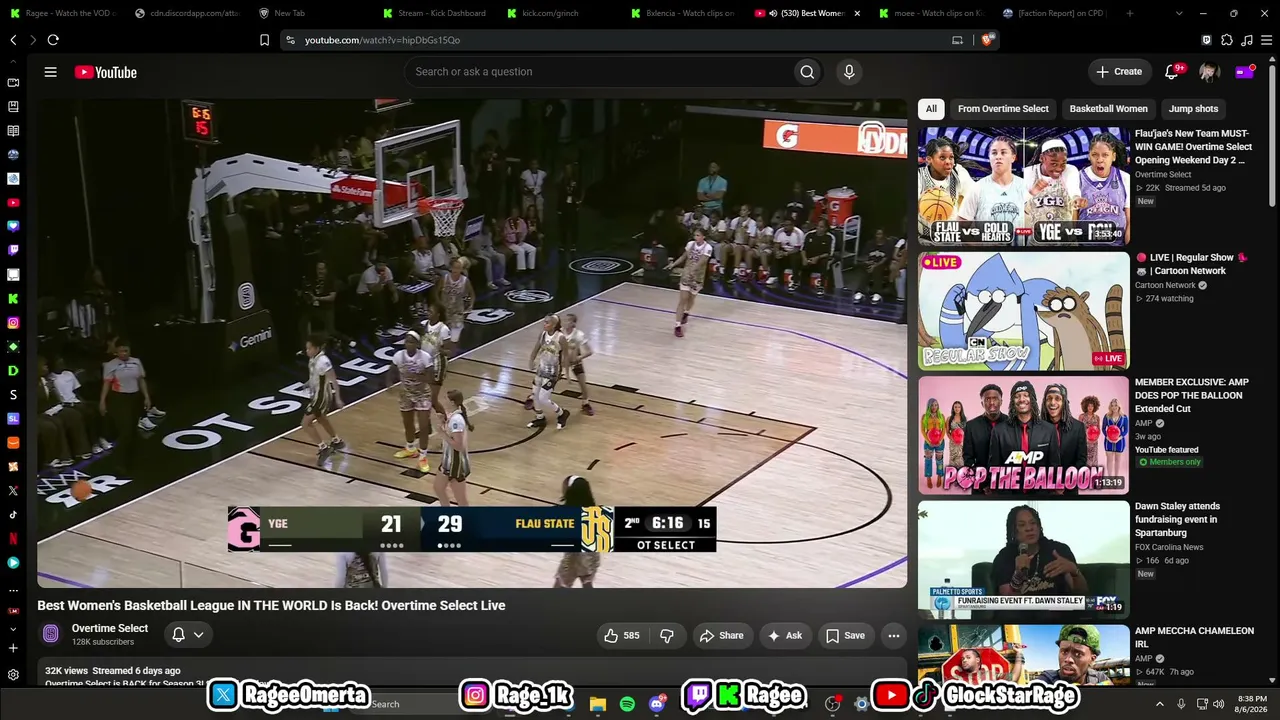Save the video to a playlist
1280x720 pixels.
coord(845,636)
